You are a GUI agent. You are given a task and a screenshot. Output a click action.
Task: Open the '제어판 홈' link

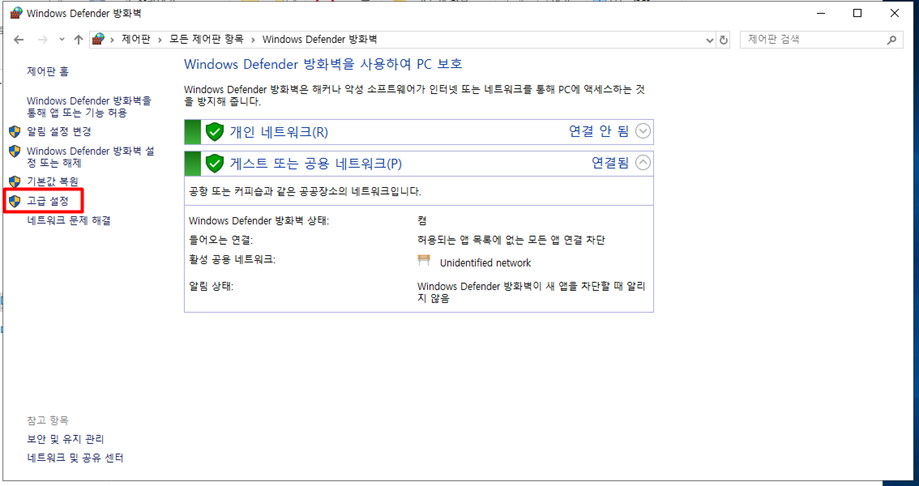click(x=47, y=72)
